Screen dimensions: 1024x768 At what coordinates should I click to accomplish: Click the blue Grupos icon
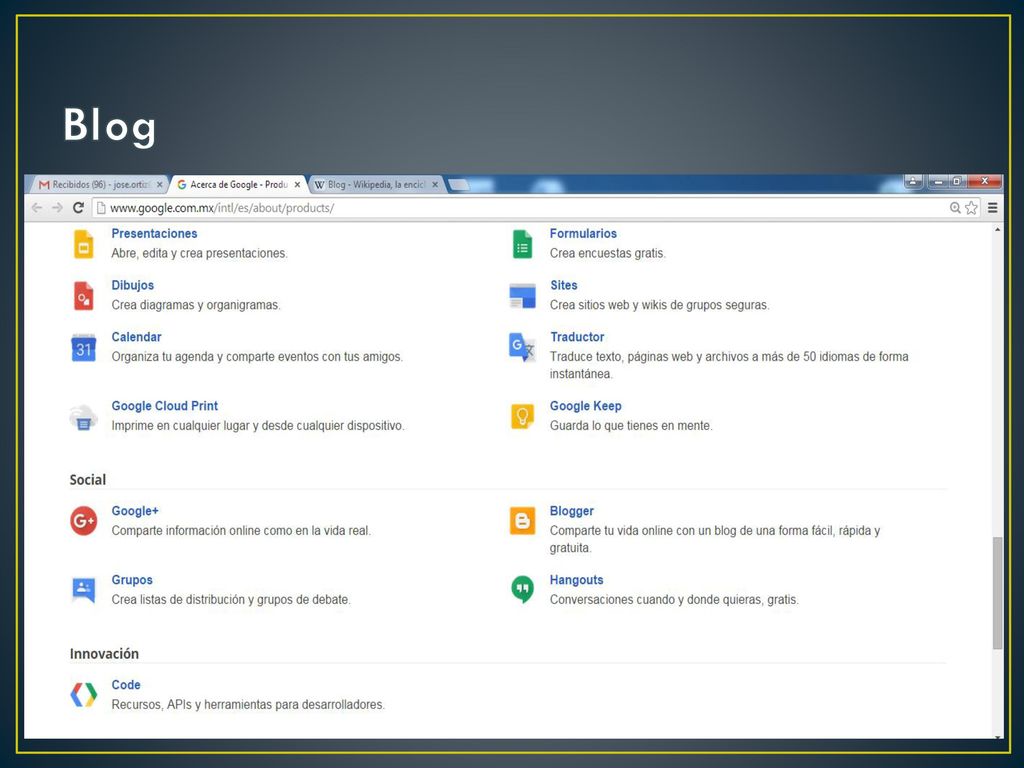click(84, 590)
